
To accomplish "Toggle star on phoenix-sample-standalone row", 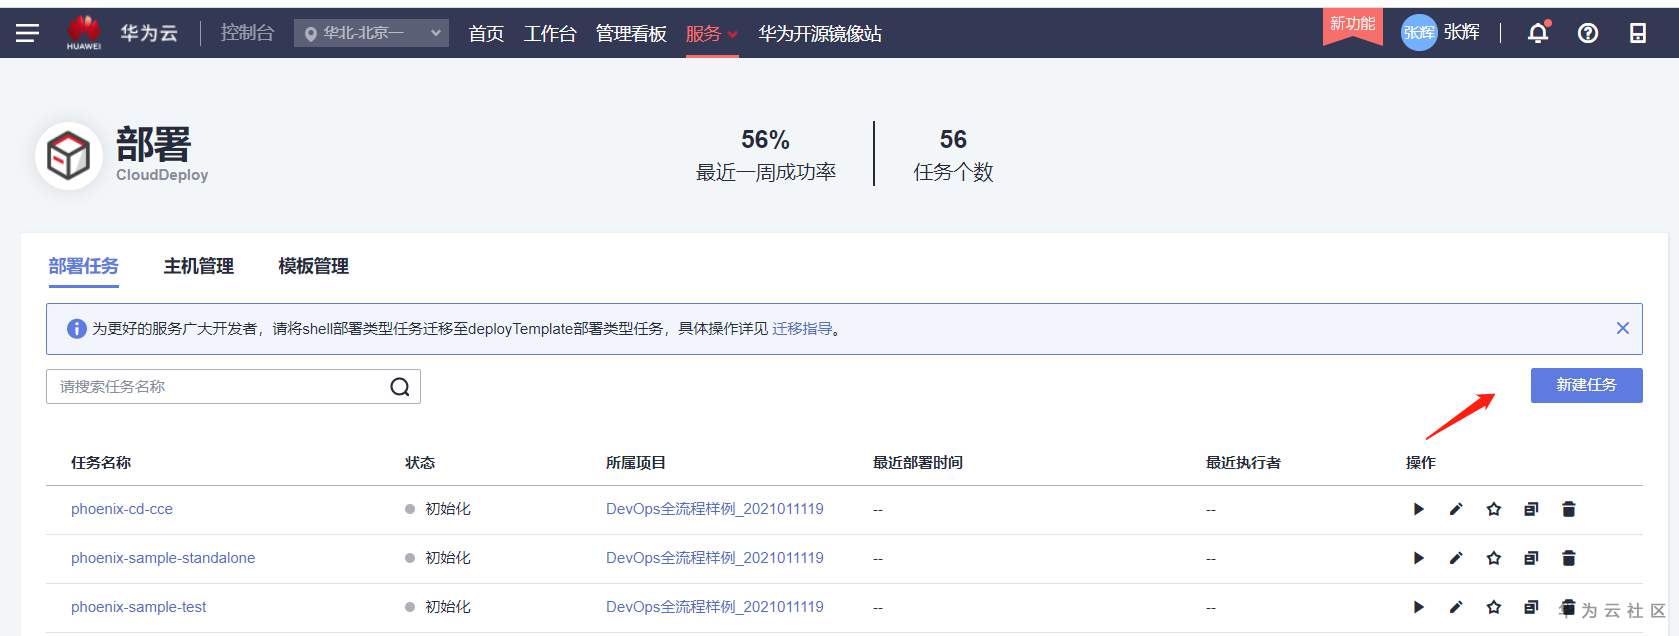I will click(x=1493, y=558).
